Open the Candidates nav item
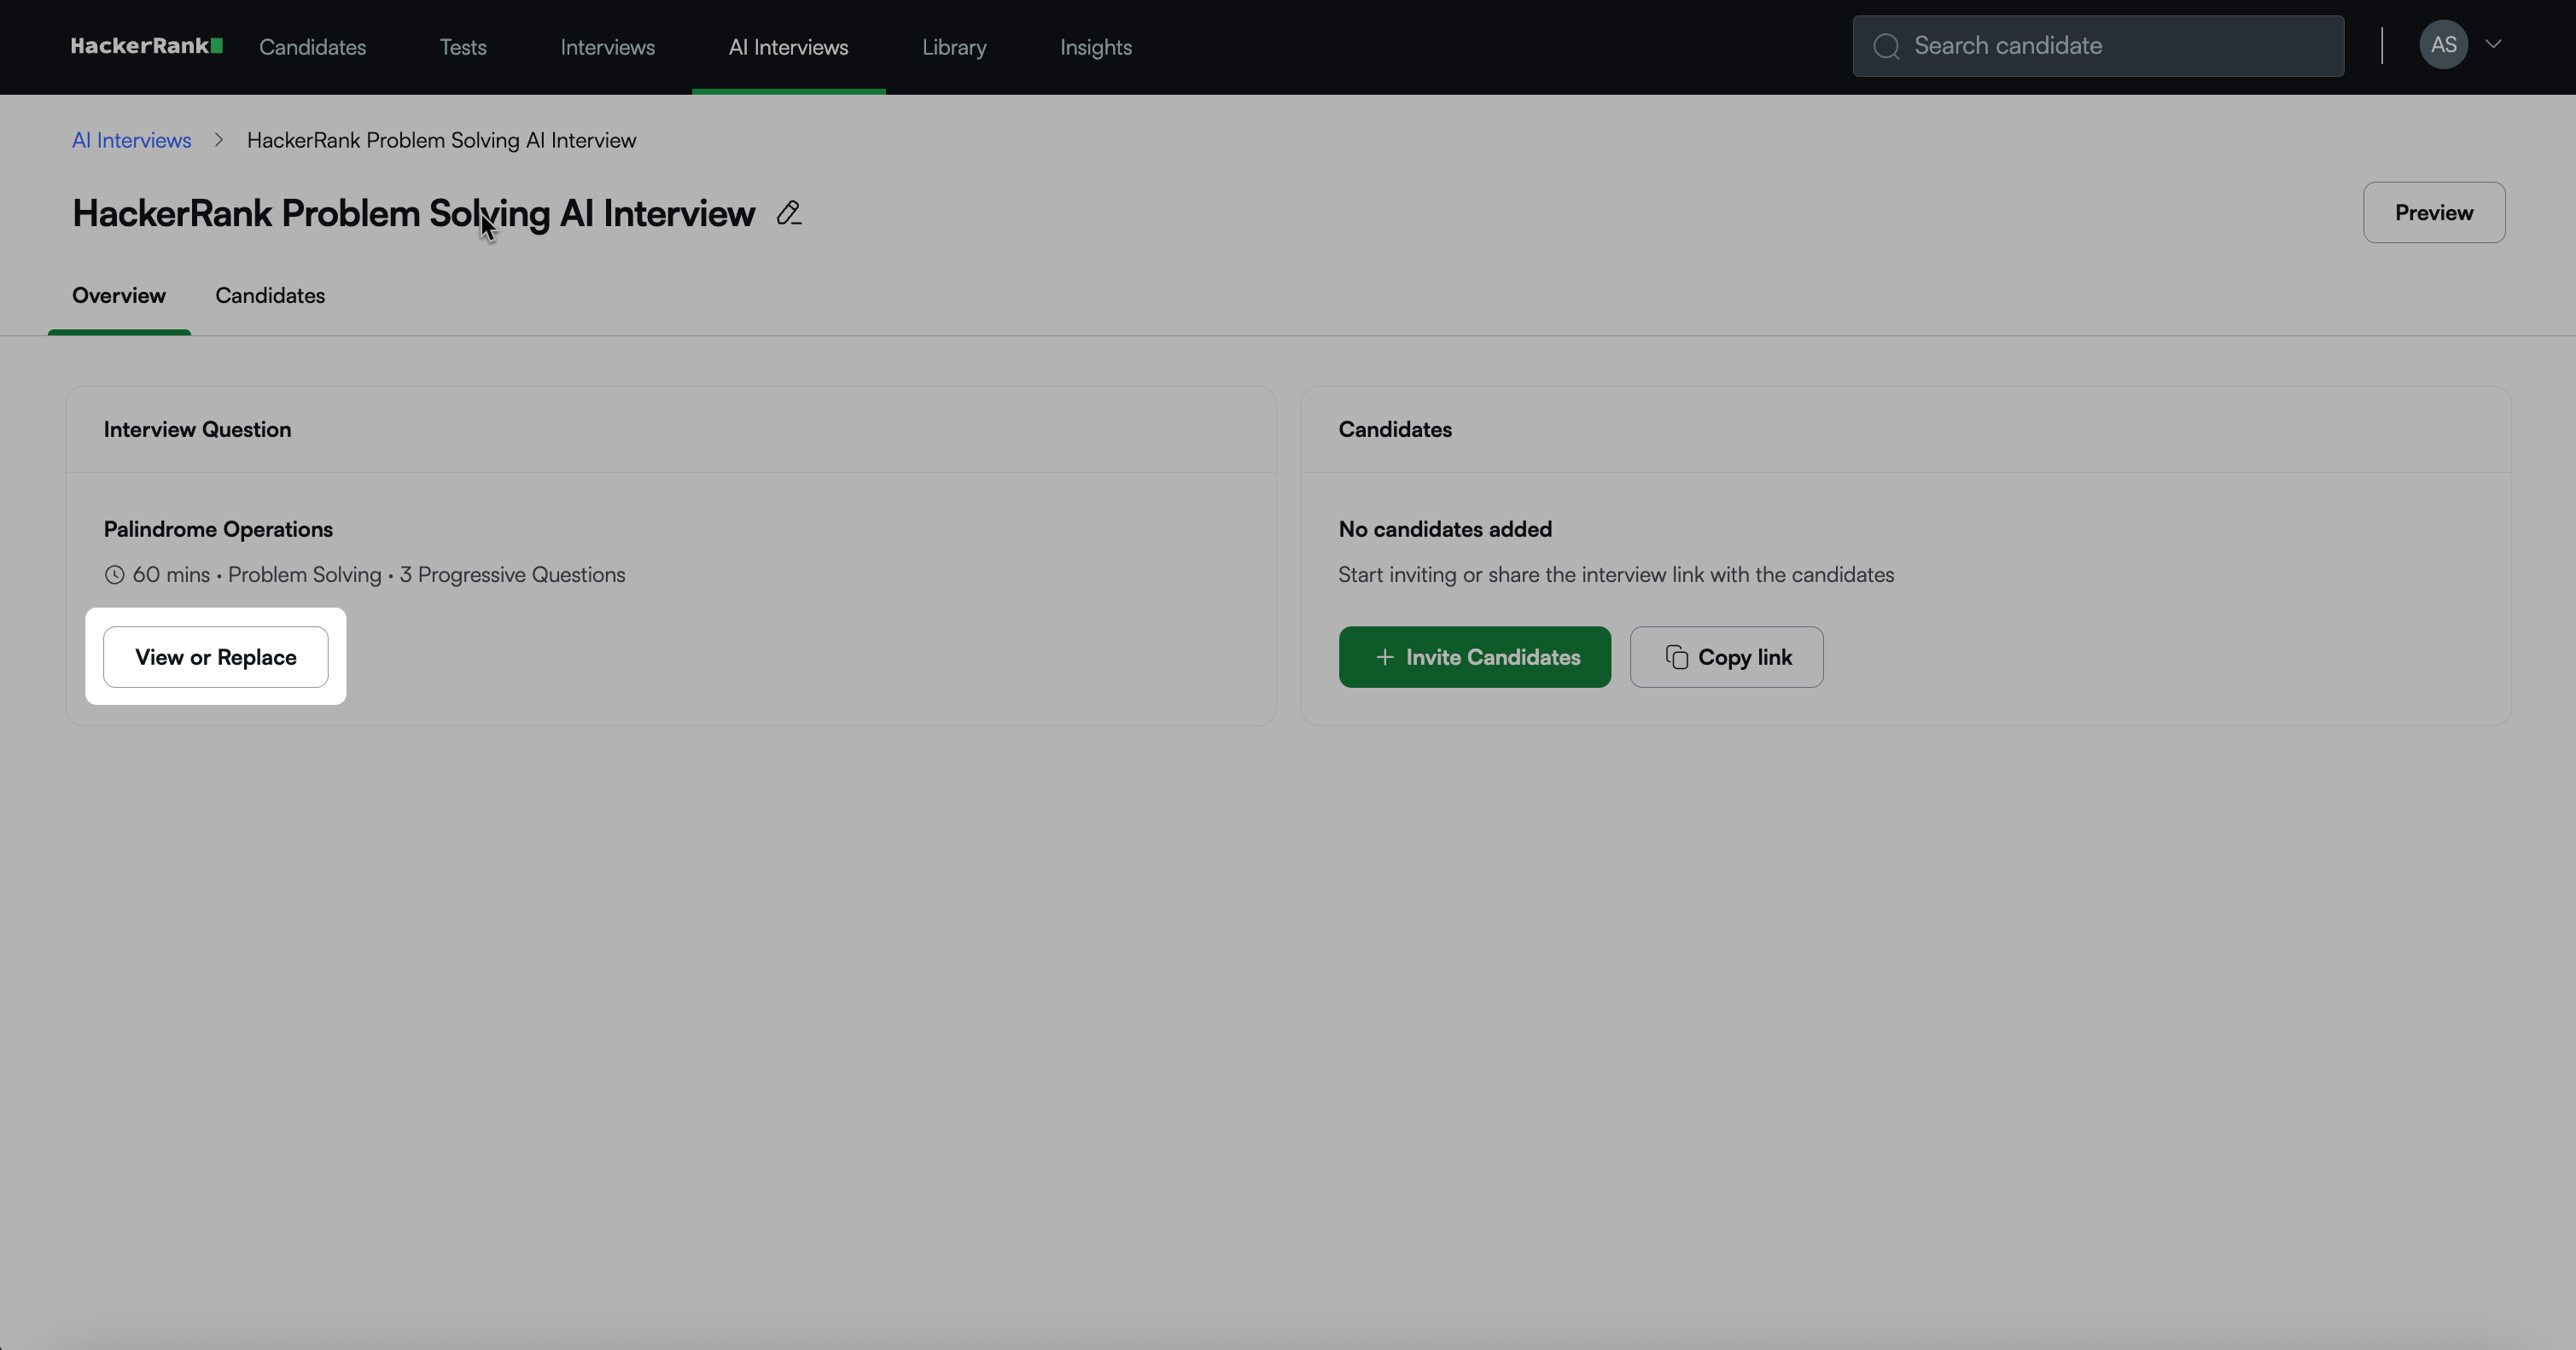 312,47
